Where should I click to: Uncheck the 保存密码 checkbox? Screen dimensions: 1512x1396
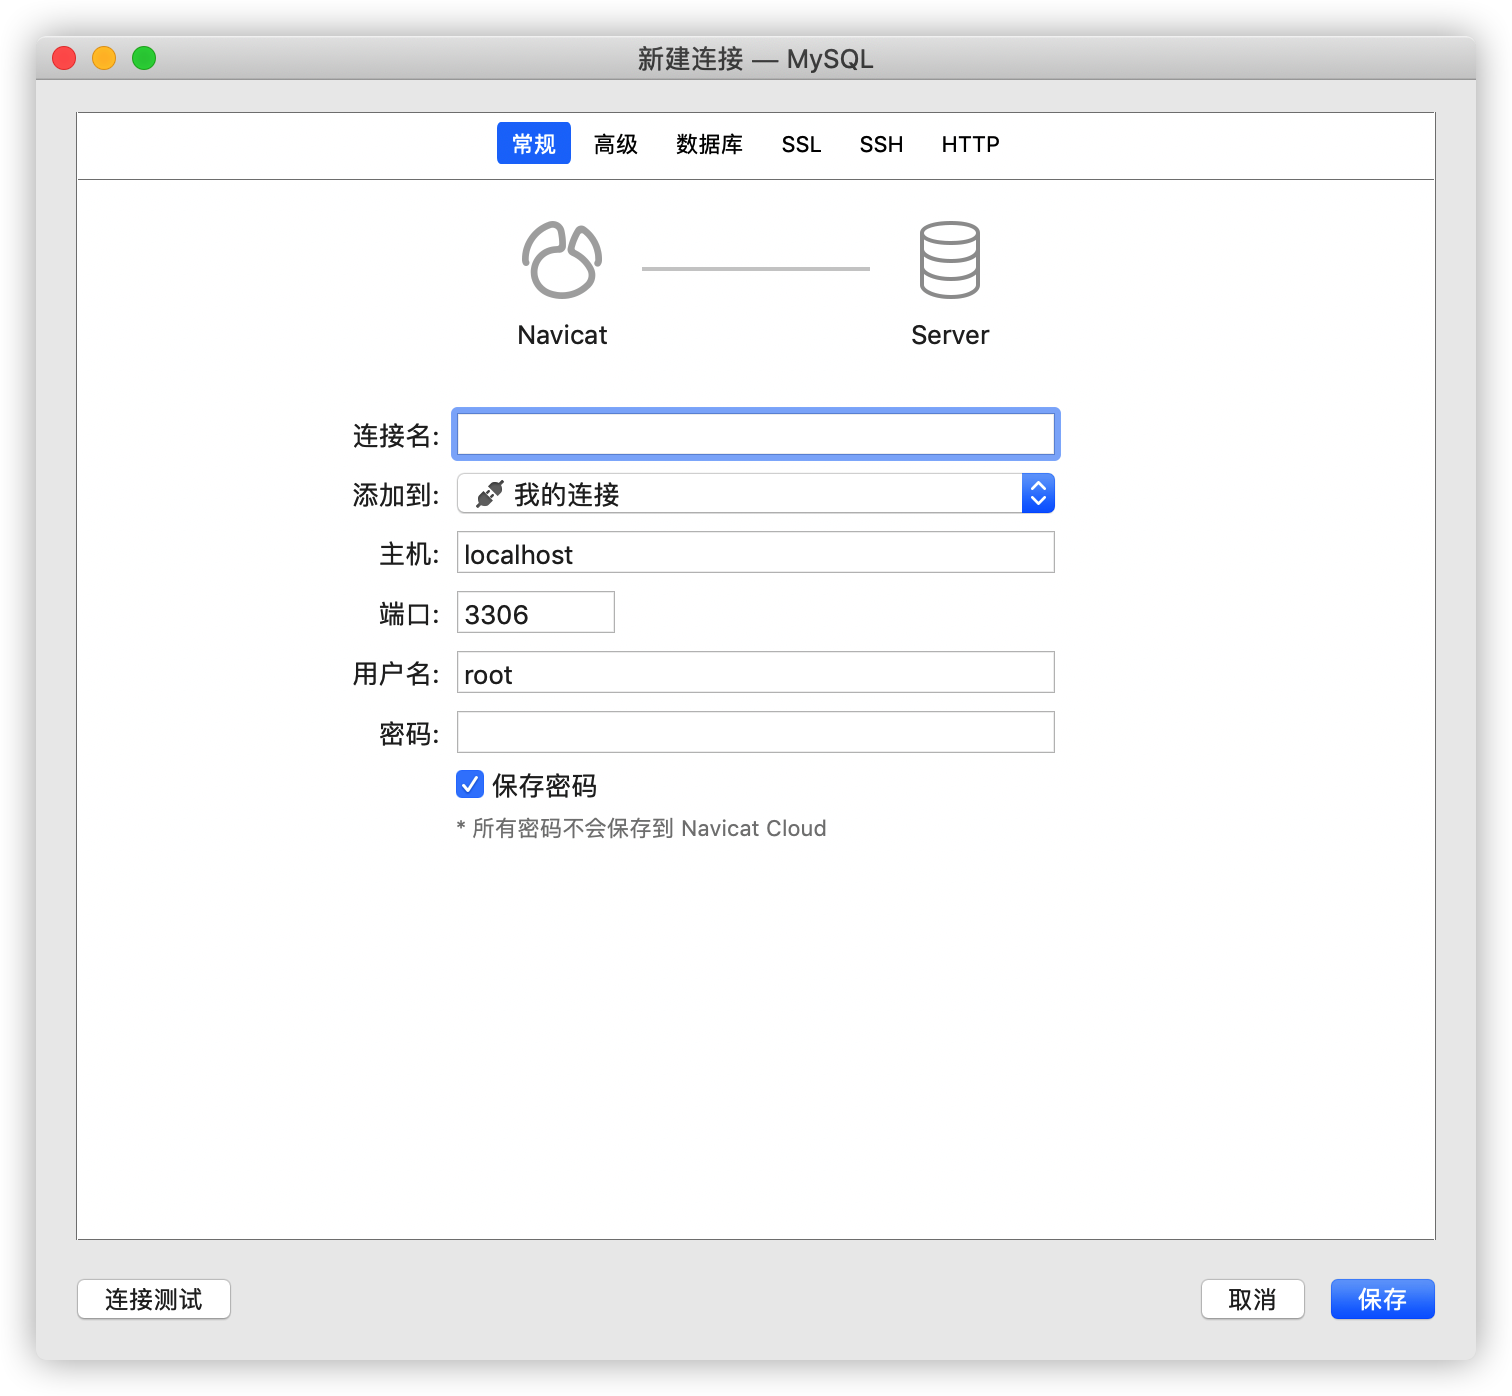470,784
